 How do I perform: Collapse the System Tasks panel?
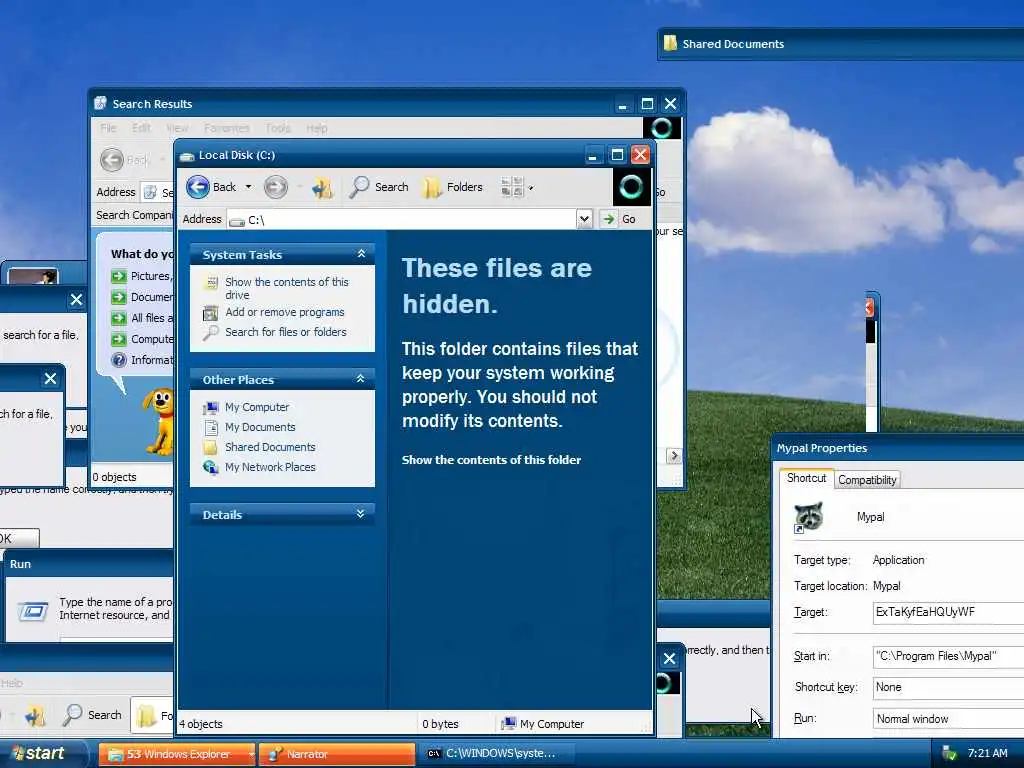(x=361, y=253)
